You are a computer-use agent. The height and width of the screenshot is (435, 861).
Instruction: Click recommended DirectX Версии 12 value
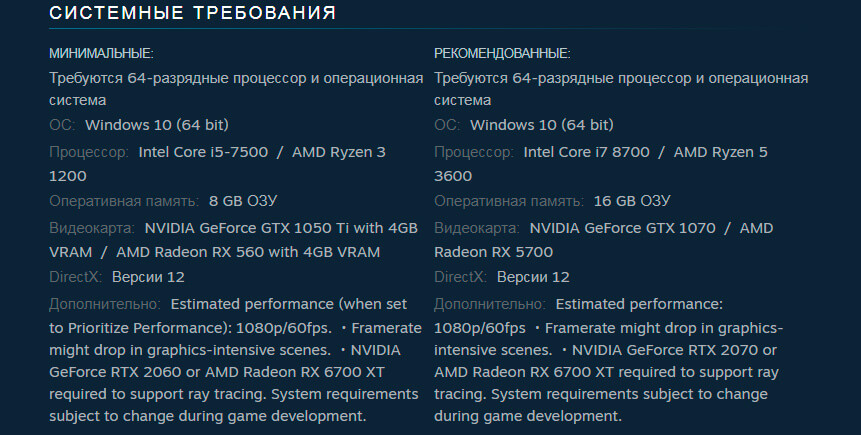click(533, 277)
